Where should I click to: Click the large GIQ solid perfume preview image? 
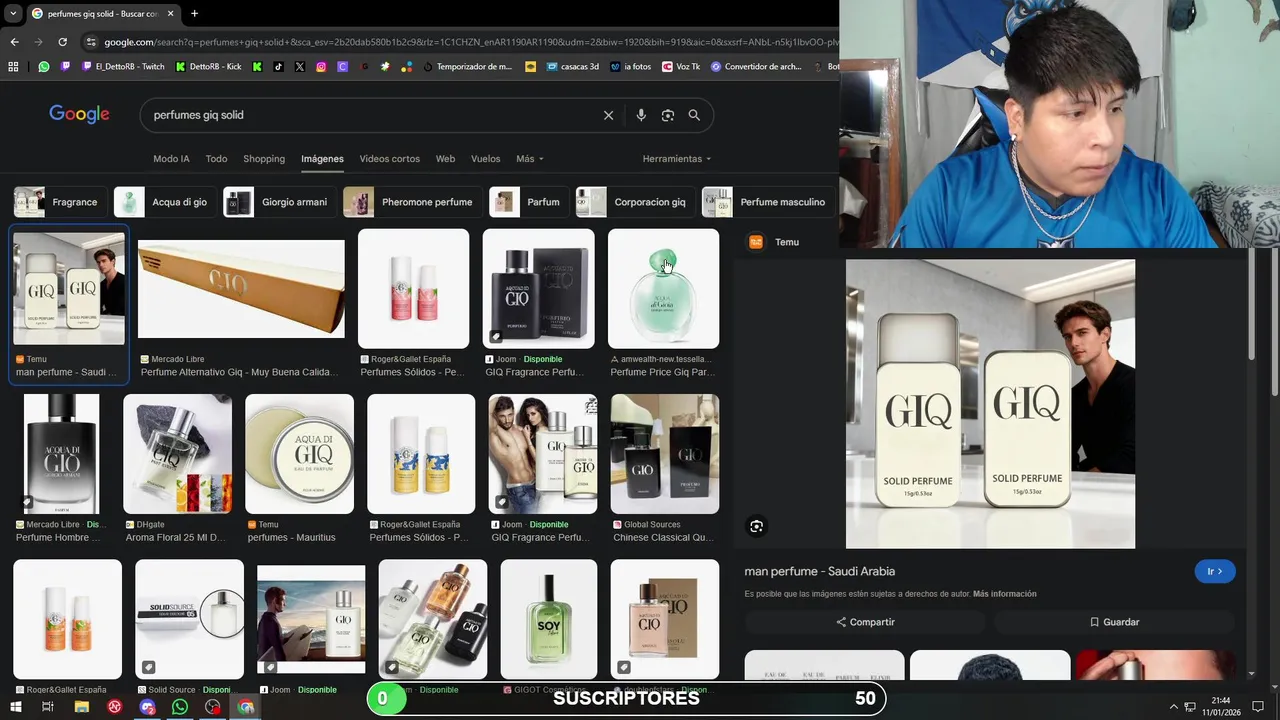tap(990, 404)
